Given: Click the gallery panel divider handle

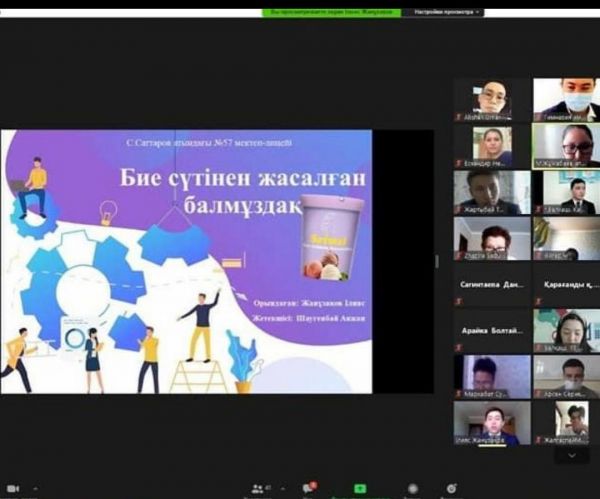Looking at the screenshot, I should point(436,261).
